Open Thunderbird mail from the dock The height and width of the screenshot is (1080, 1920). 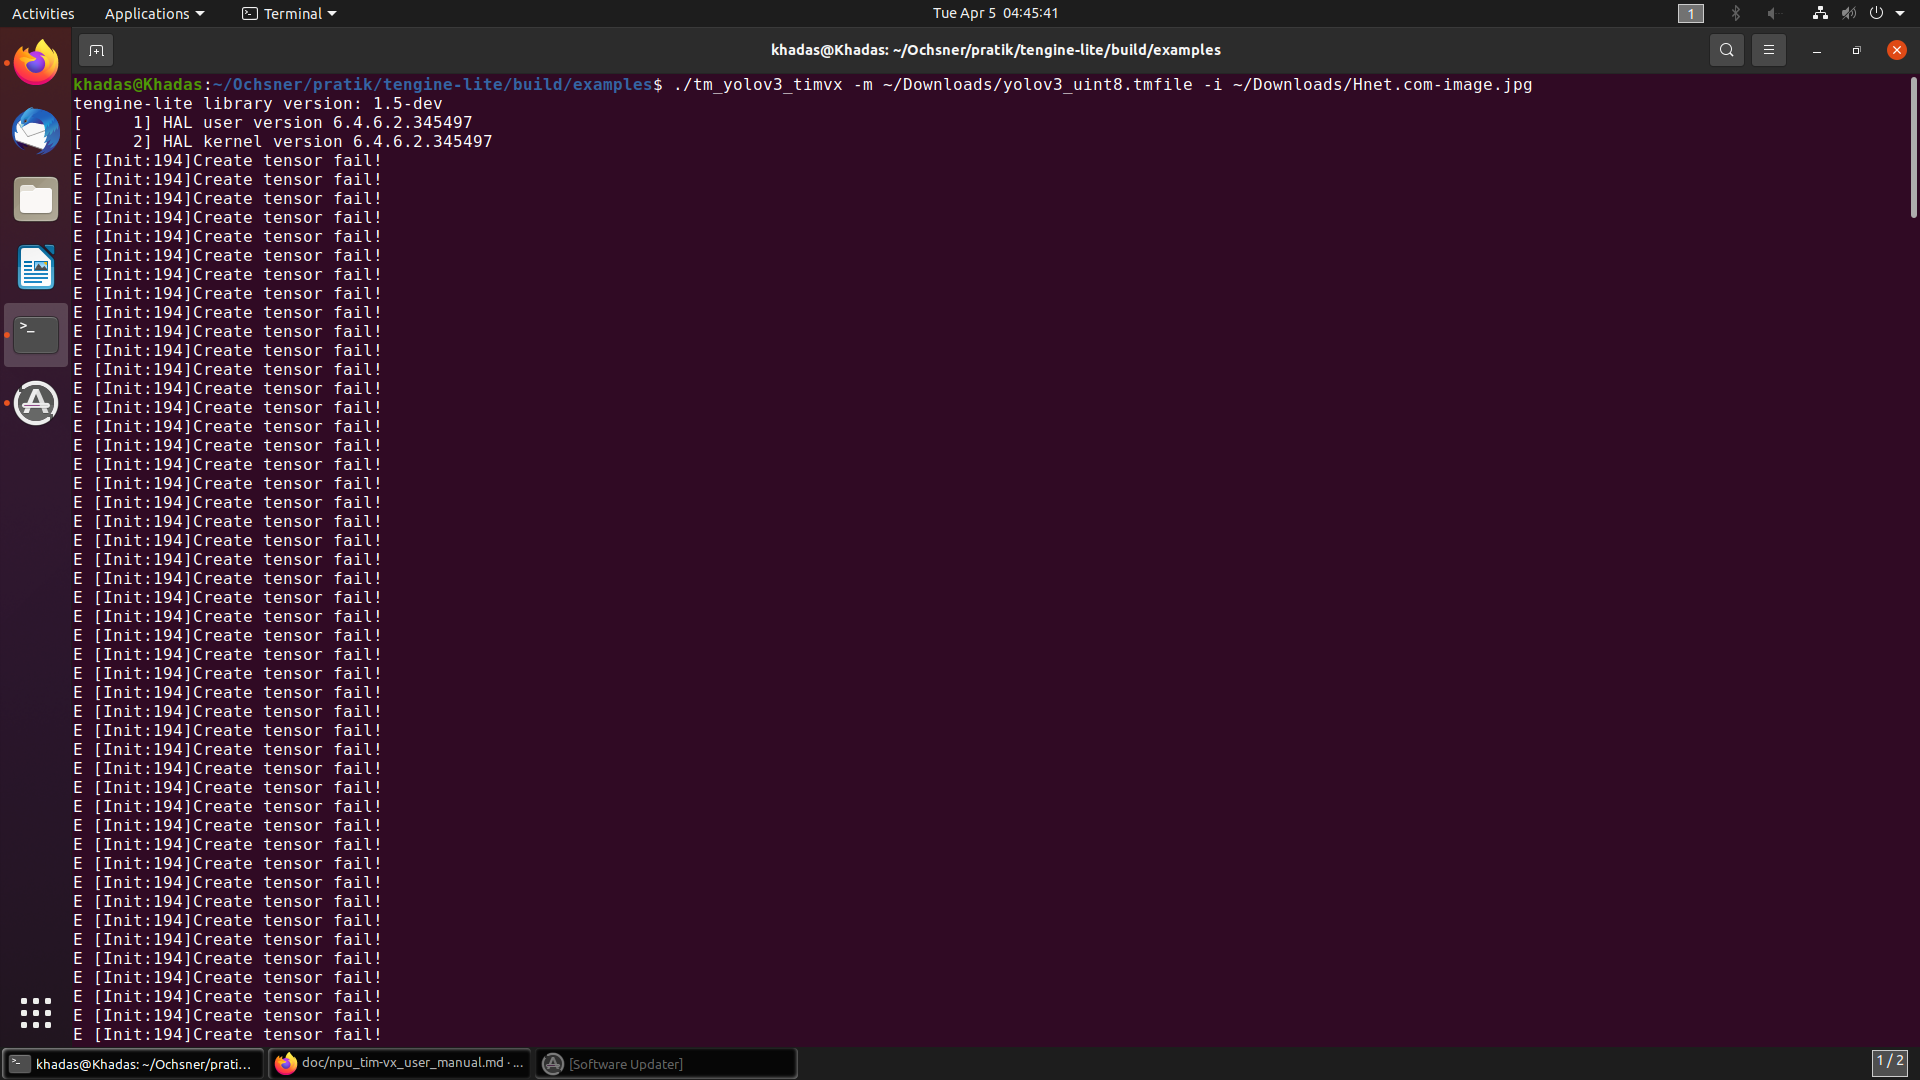pyautogui.click(x=36, y=131)
